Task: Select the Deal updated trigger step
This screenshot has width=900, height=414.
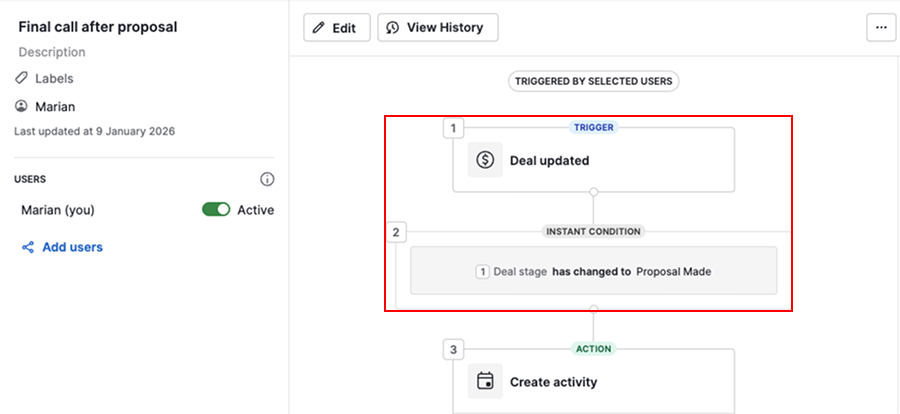Action: click(x=593, y=160)
